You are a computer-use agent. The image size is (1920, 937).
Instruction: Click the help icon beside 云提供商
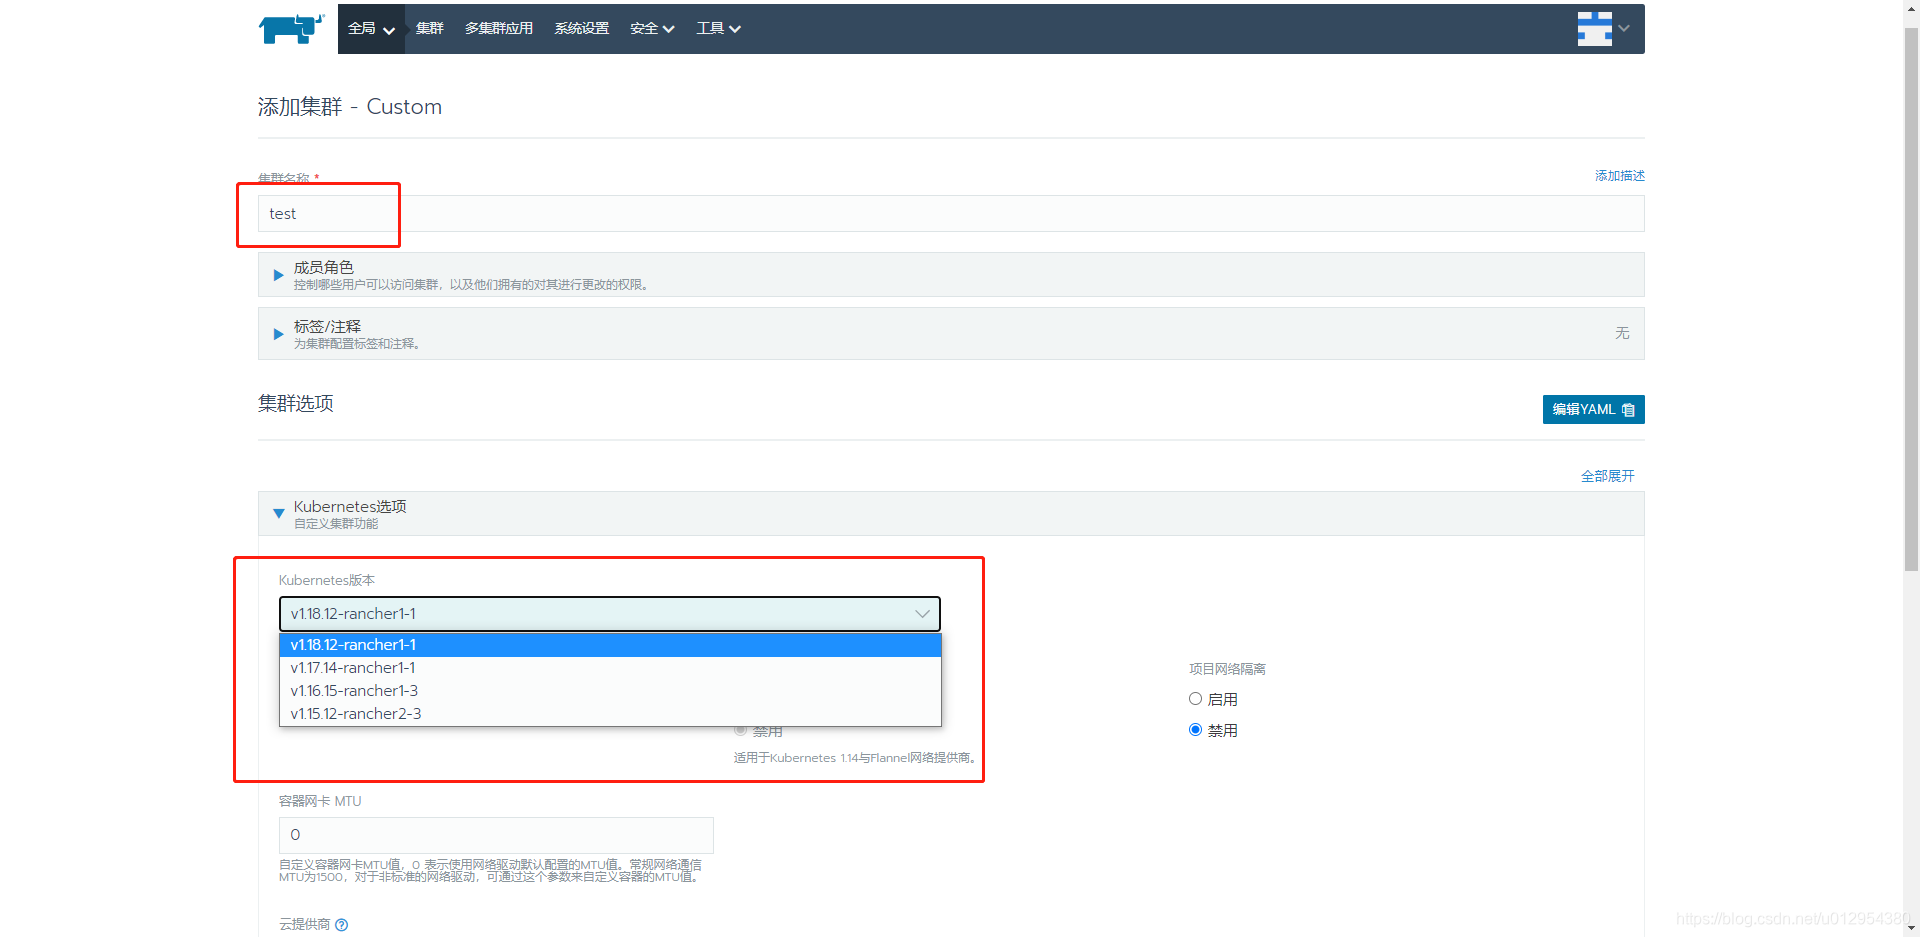pos(342,925)
